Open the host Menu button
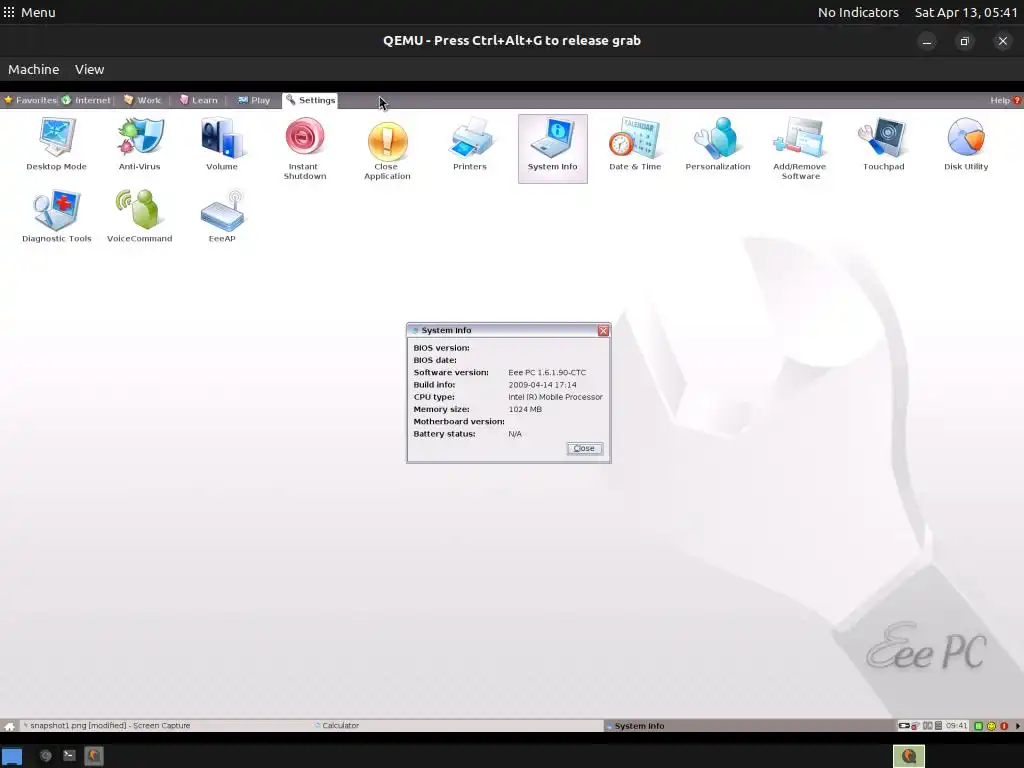 29,12
